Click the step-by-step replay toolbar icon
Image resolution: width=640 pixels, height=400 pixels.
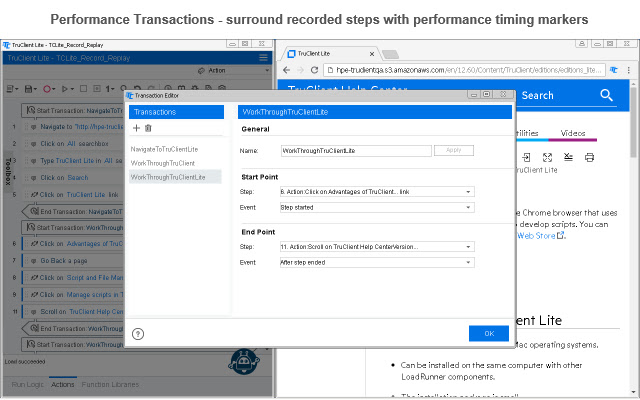(97, 88)
